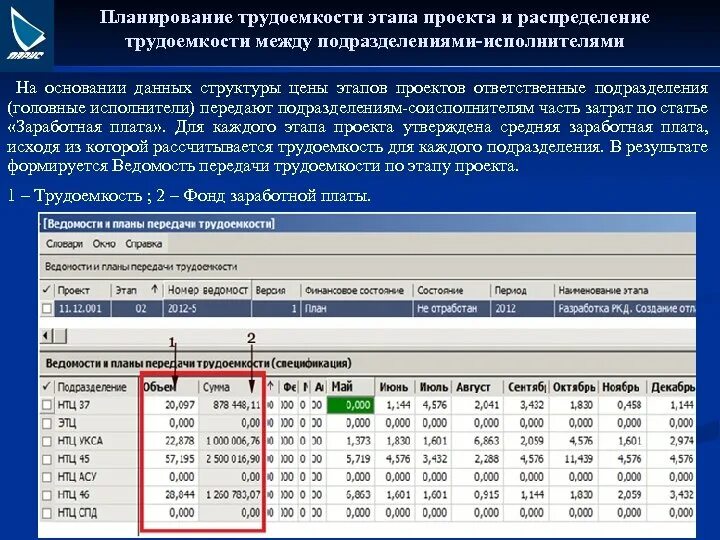Select the volume value 20,097
The image size is (720, 540).
click(x=180, y=405)
